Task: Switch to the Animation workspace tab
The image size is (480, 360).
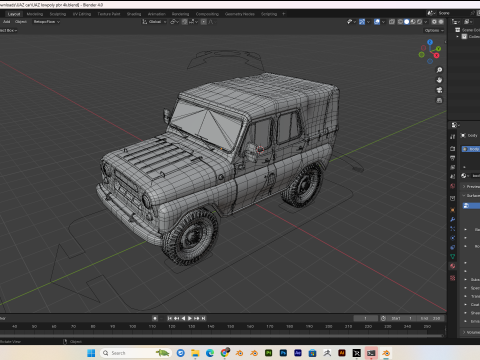Action: (156, 14)
